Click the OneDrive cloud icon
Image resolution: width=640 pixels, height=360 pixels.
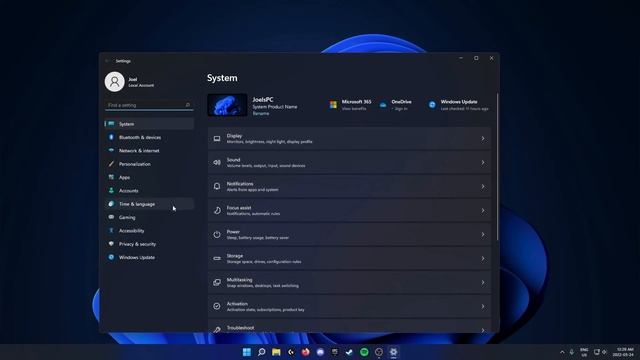tap(383, 105)
